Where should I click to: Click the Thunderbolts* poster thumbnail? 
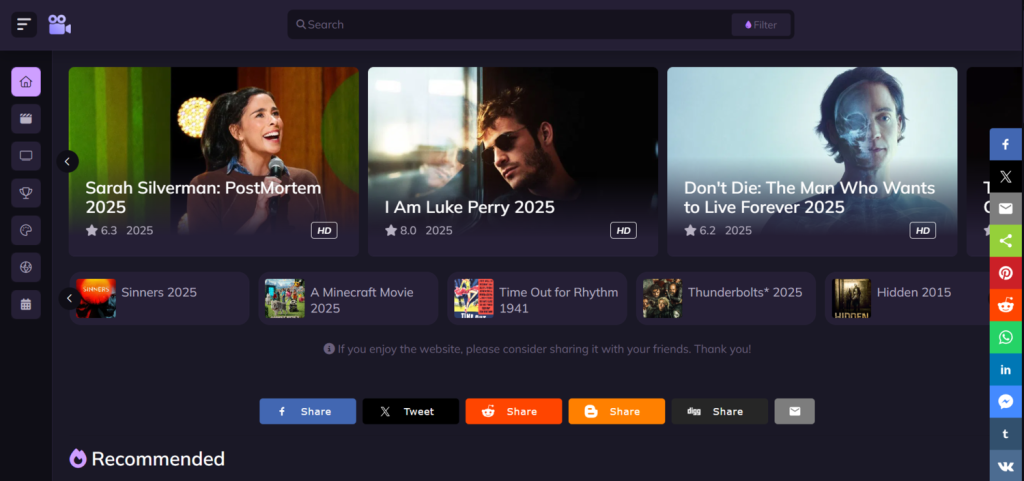662,298
